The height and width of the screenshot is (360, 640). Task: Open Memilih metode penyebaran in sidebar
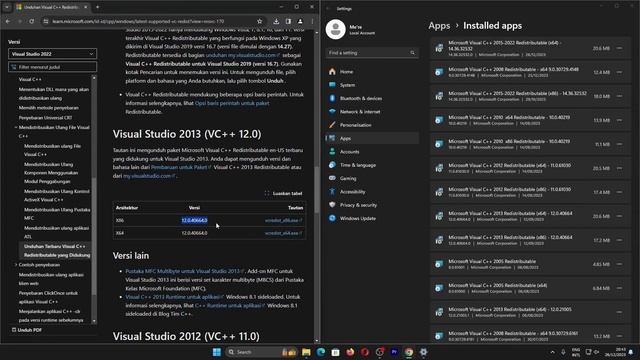pos(49,108)
